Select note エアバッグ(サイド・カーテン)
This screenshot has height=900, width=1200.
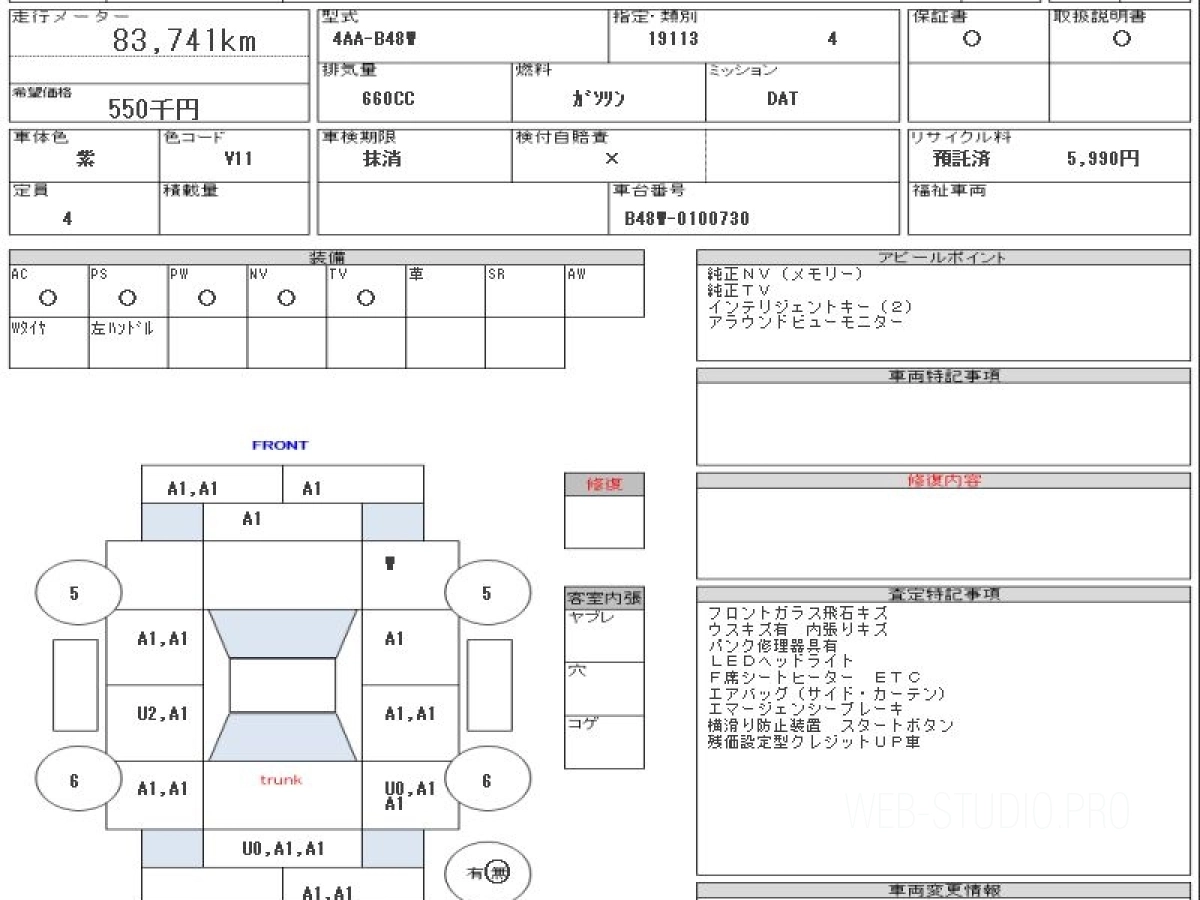pyautogui.click(x=827, y=693)
